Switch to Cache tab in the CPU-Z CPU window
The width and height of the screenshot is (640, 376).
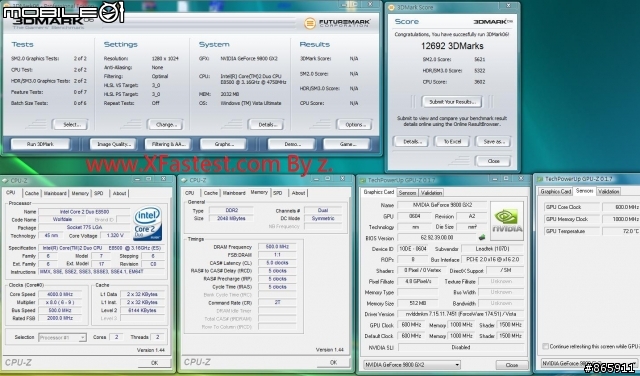31,194
